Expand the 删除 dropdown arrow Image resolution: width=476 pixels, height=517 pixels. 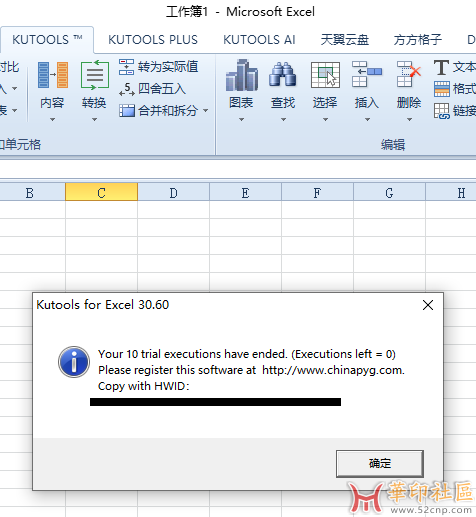click(409, 119)
